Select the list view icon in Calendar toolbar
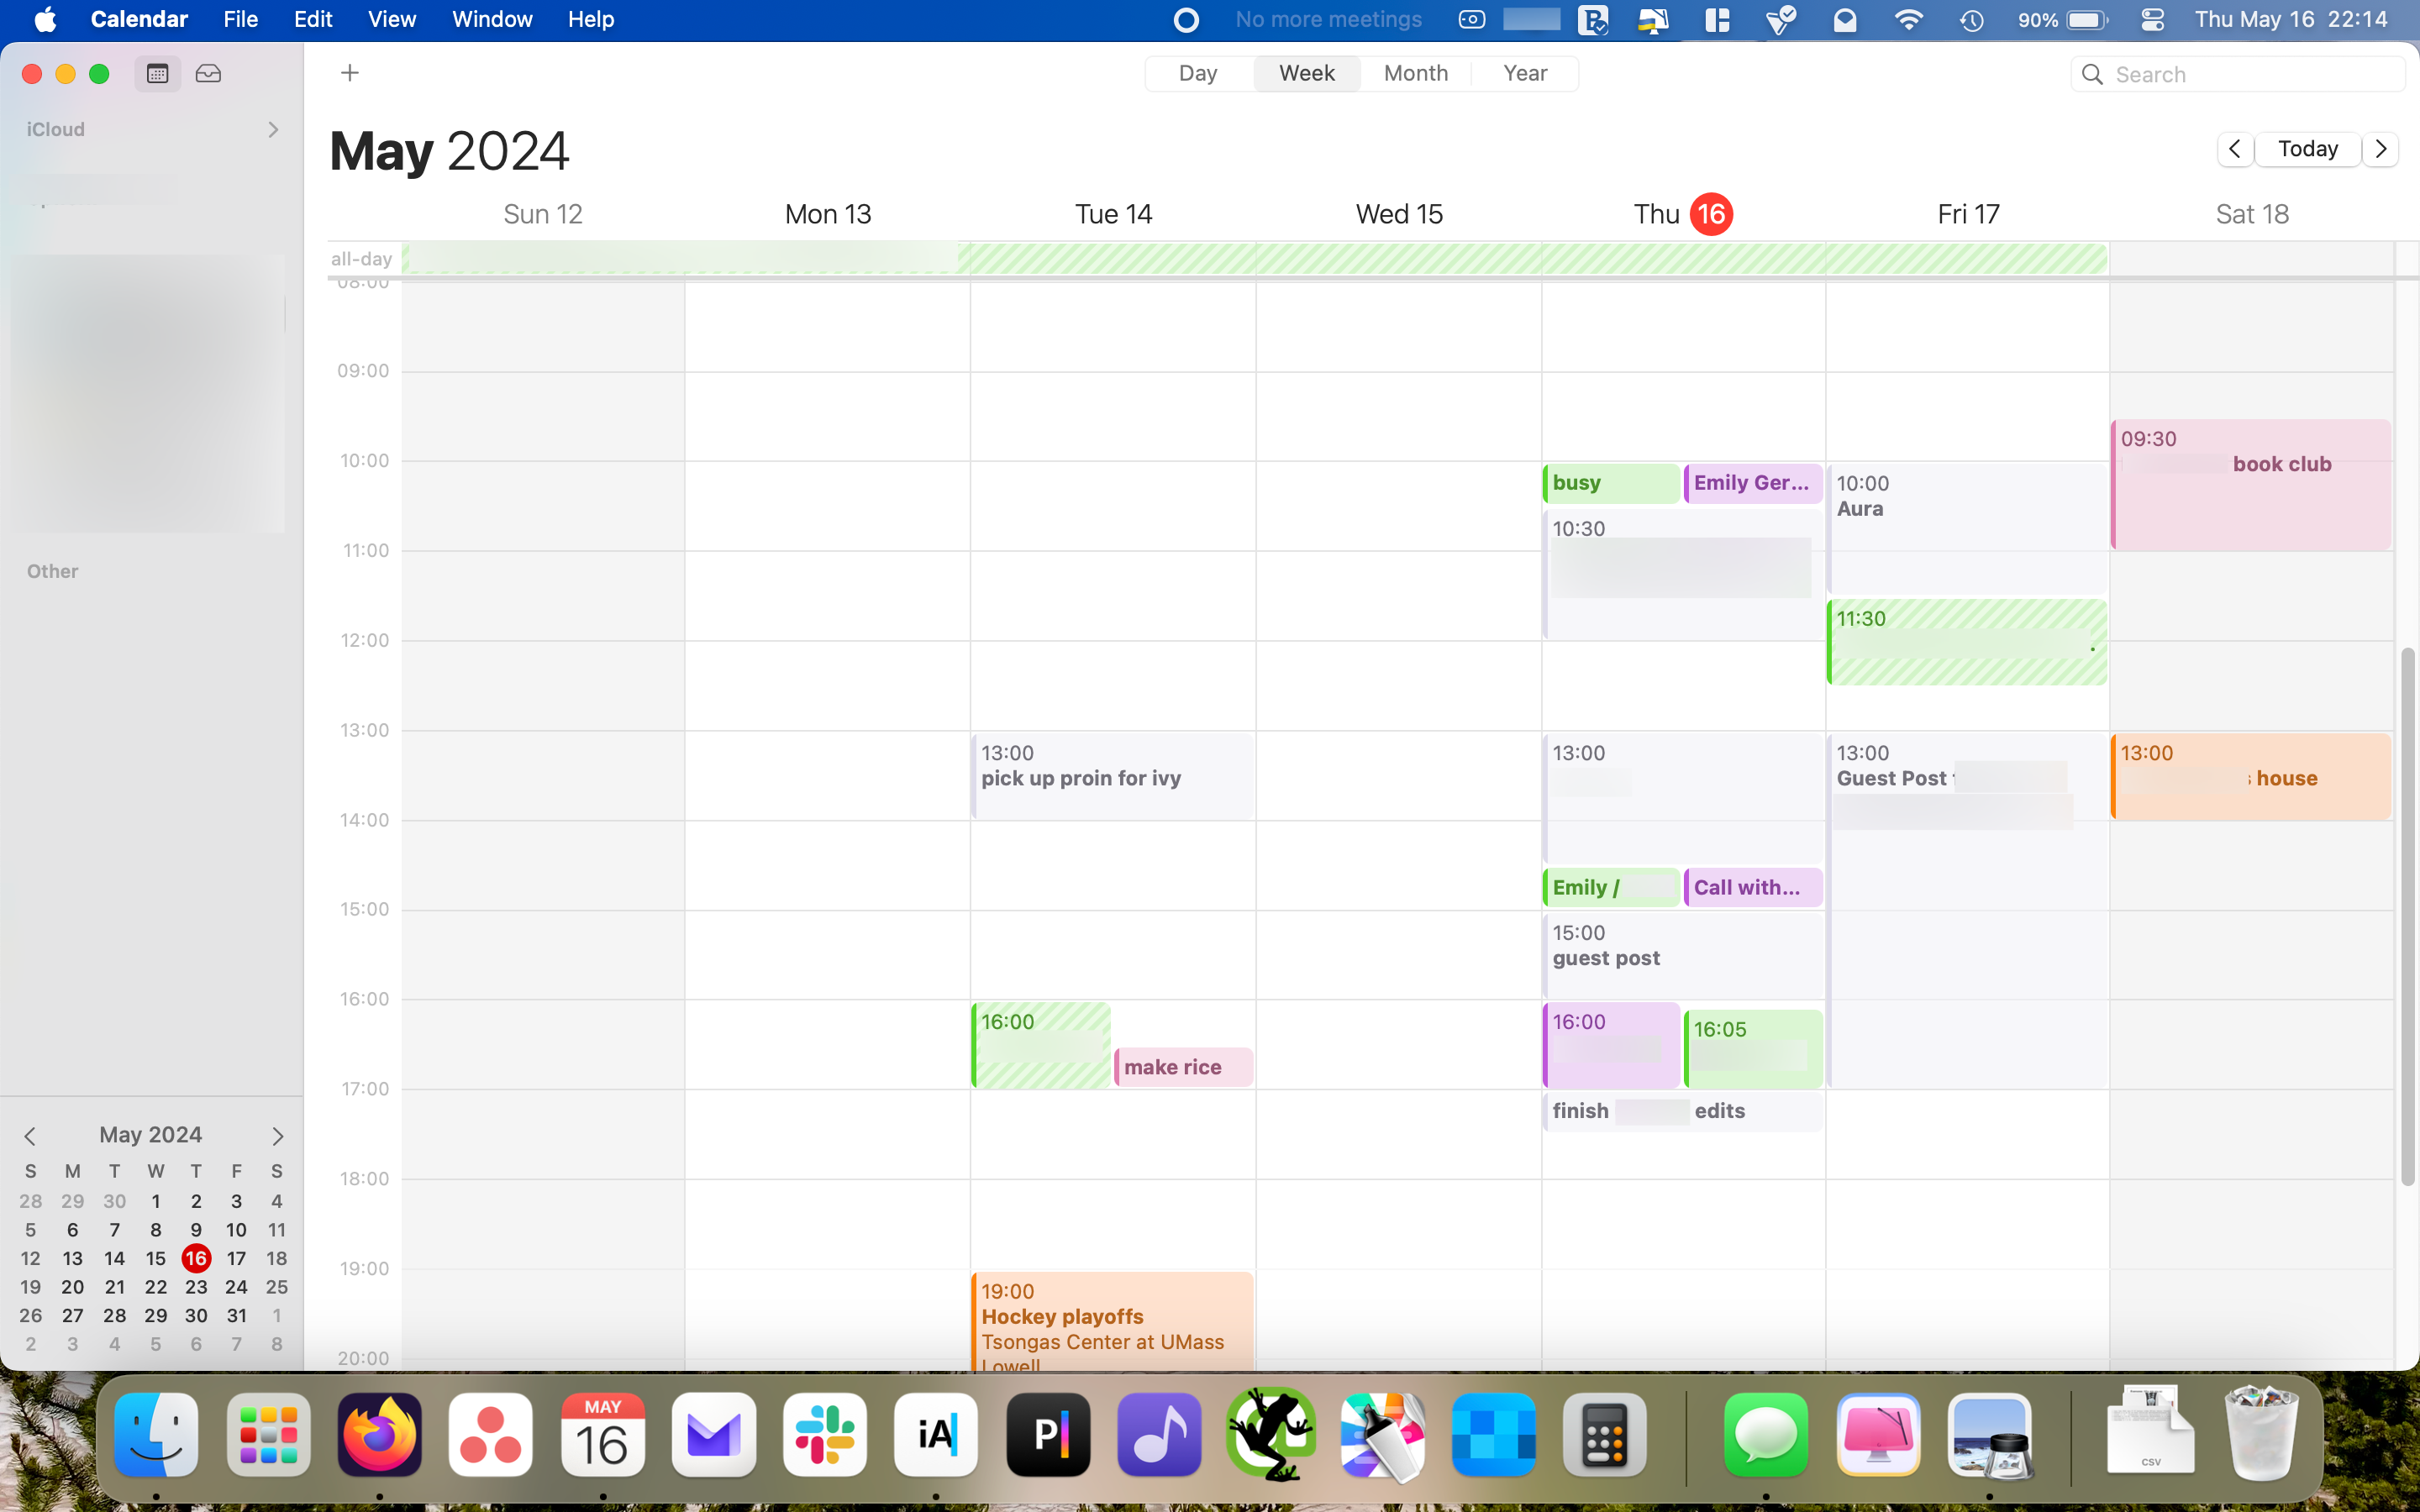This screenshot has height=1512, width=2420. point(156,73)
